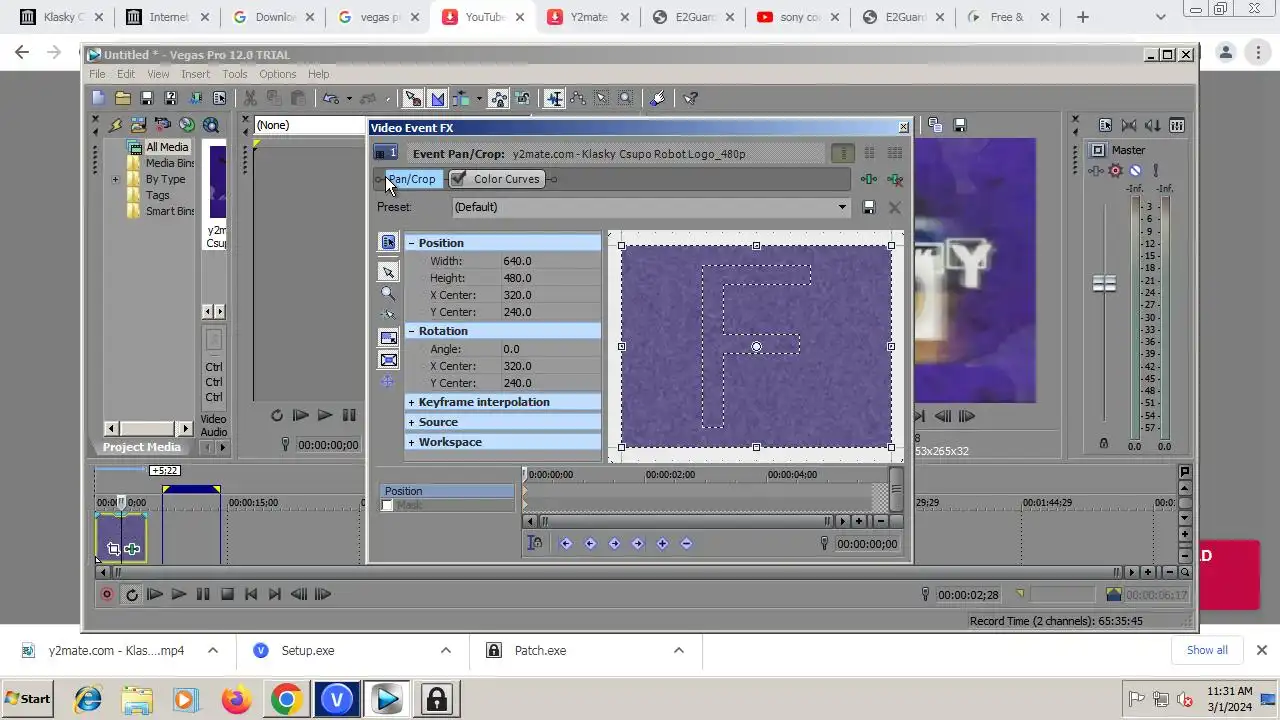Click Sync Cursor icon in keyframe controller
The width and height of the screenshot is (1280, 720).
click(536, 543)
